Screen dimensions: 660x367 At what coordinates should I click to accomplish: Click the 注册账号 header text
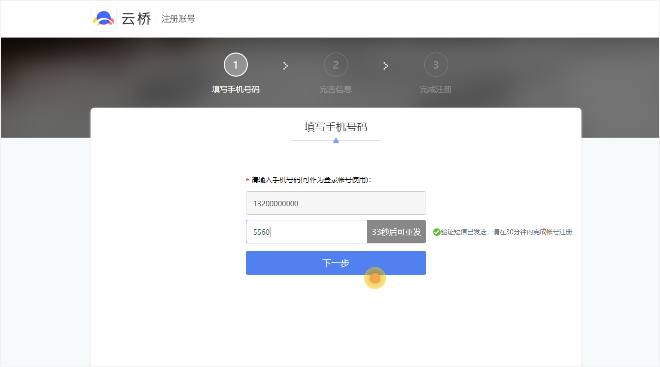(x=178, y=19)
